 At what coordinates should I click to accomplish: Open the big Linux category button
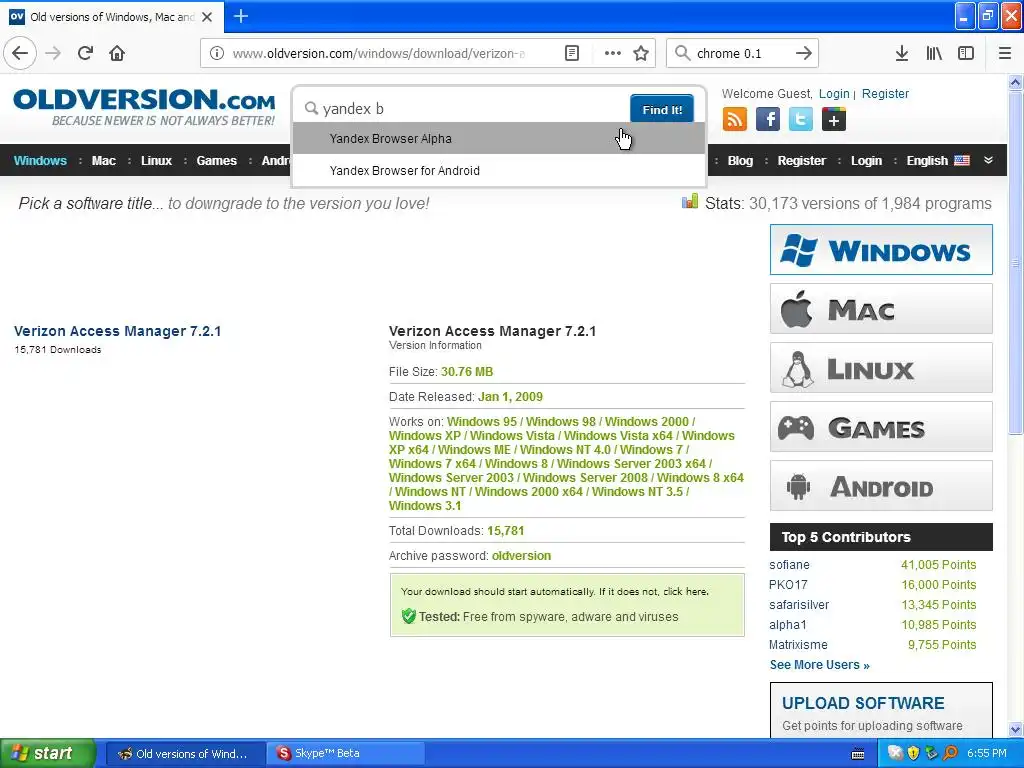click(x=881, y=368)
